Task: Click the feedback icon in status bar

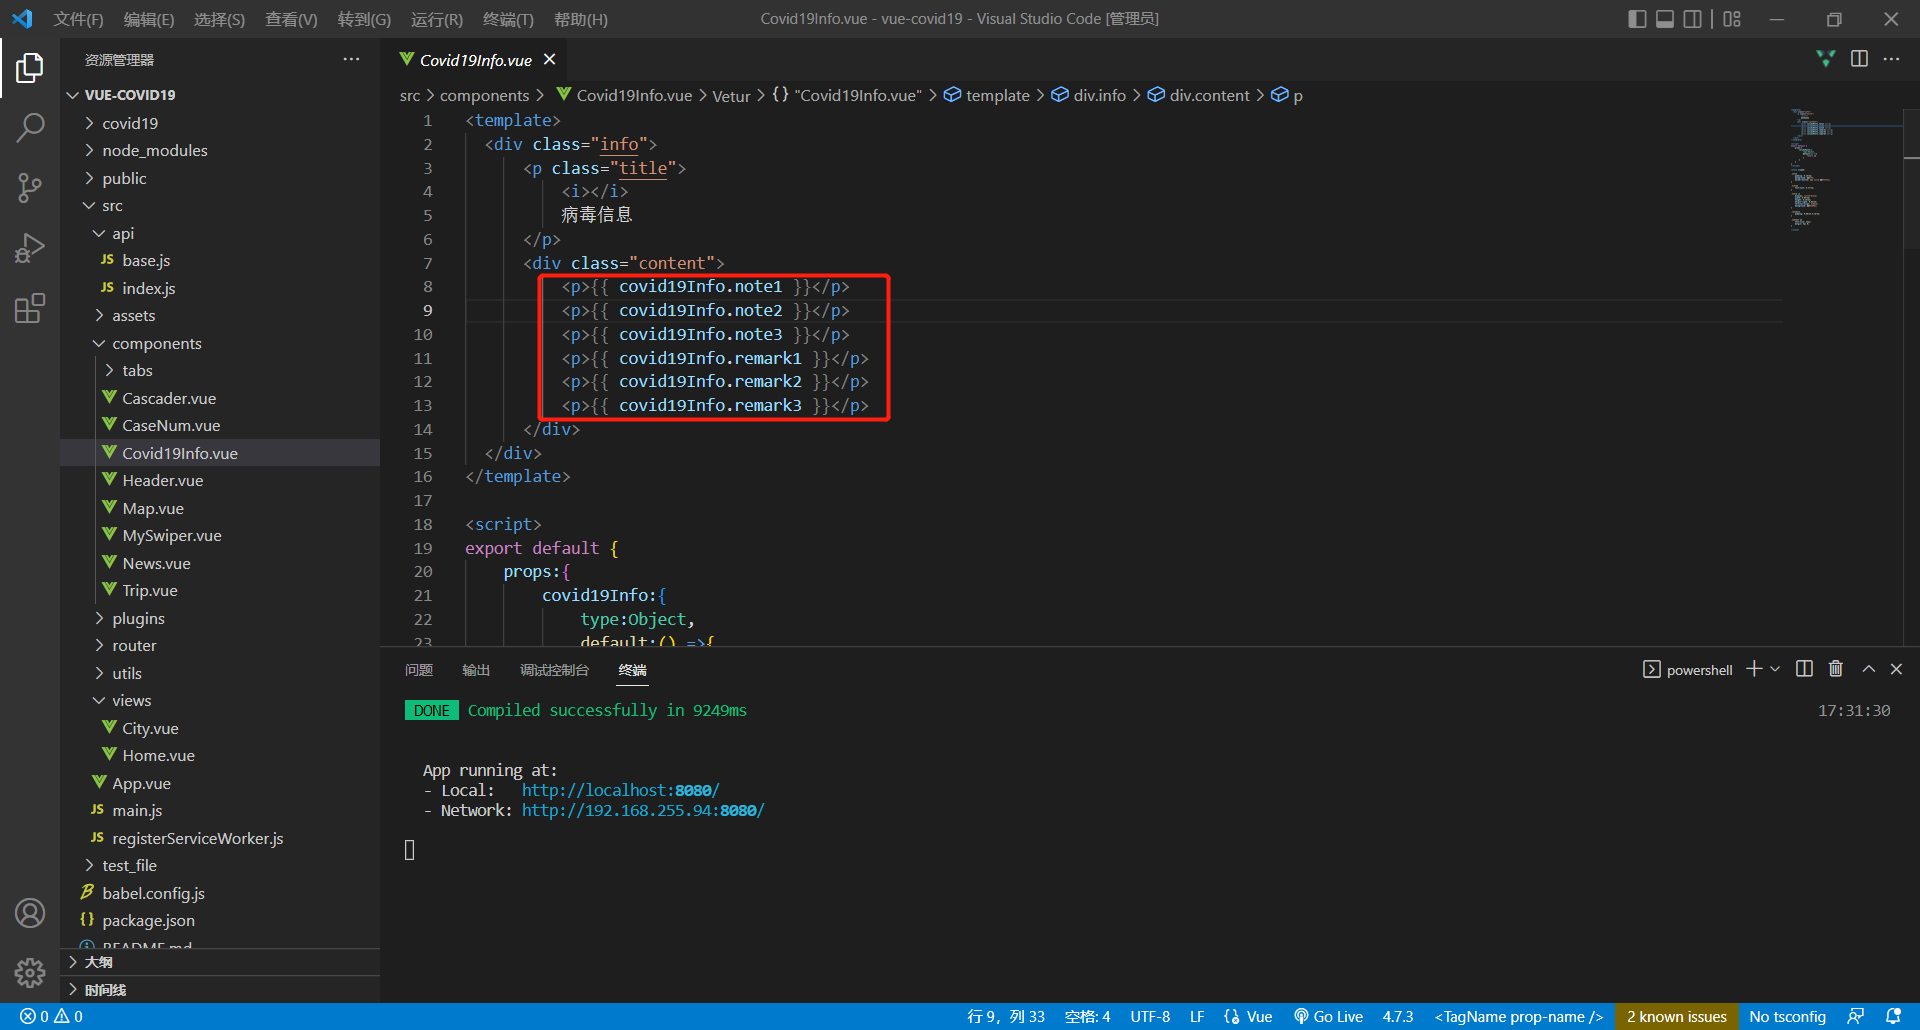Action: tap(1856, 1016)
